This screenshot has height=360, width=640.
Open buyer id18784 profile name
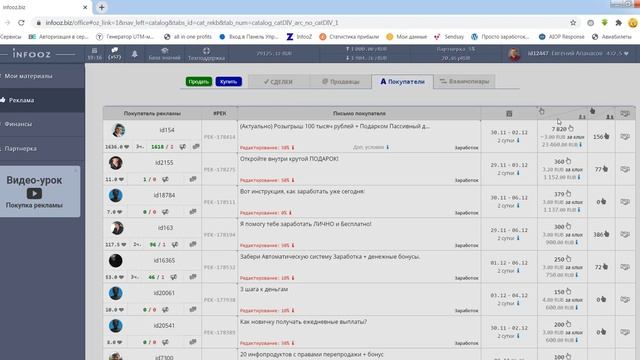pos(164,195)
